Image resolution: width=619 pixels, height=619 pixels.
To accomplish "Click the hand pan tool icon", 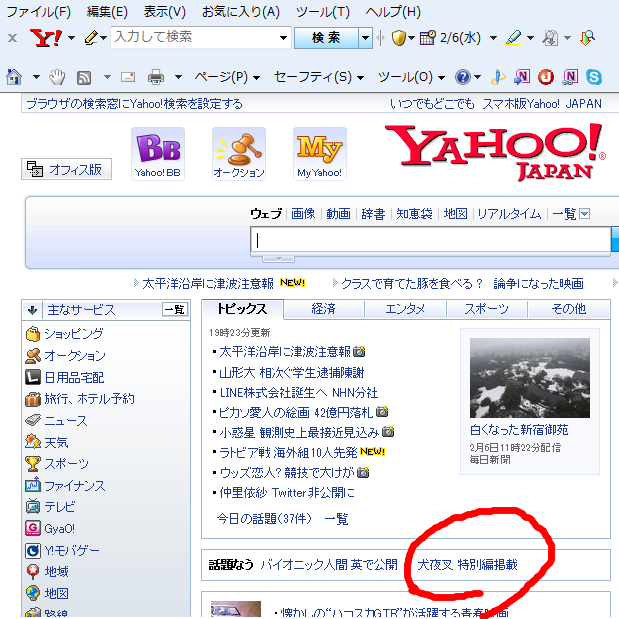I will (x=57, y=77).
